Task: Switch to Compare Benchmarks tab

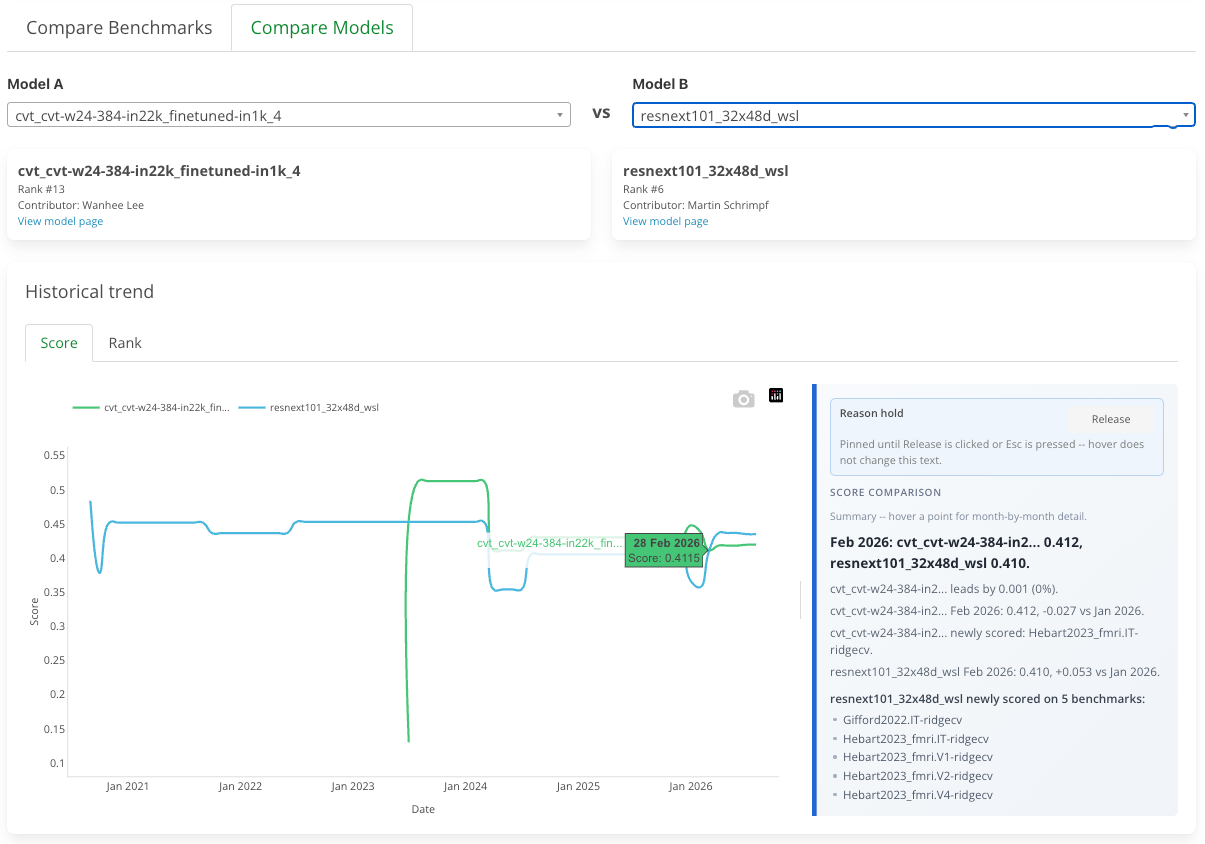Action: 119,27
